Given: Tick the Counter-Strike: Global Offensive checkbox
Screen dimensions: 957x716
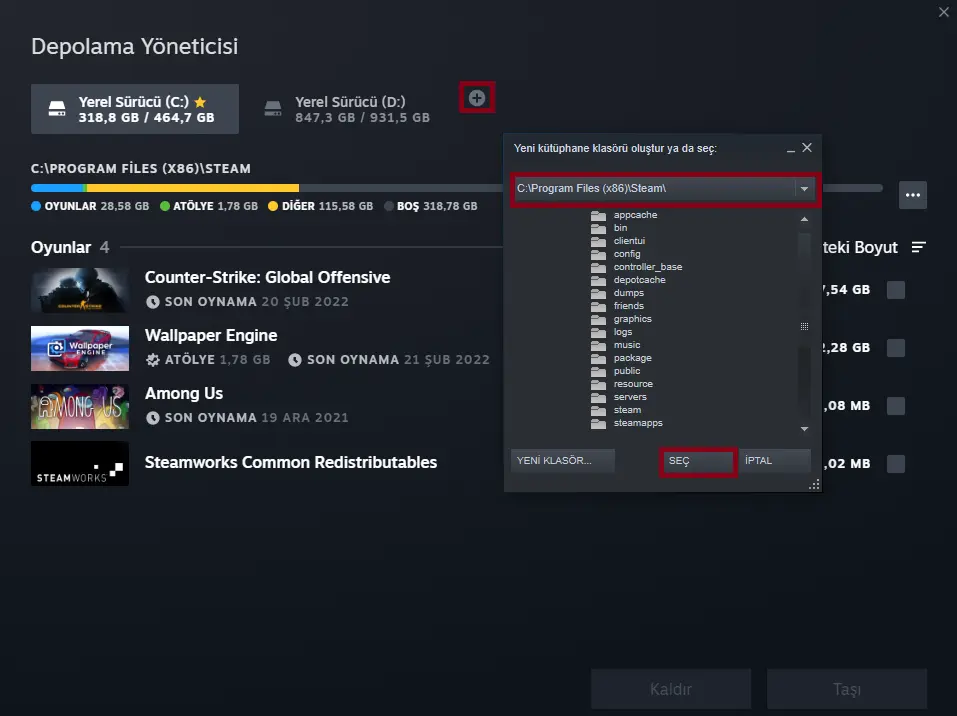Looking at the screenshot, I should (895, 290).
